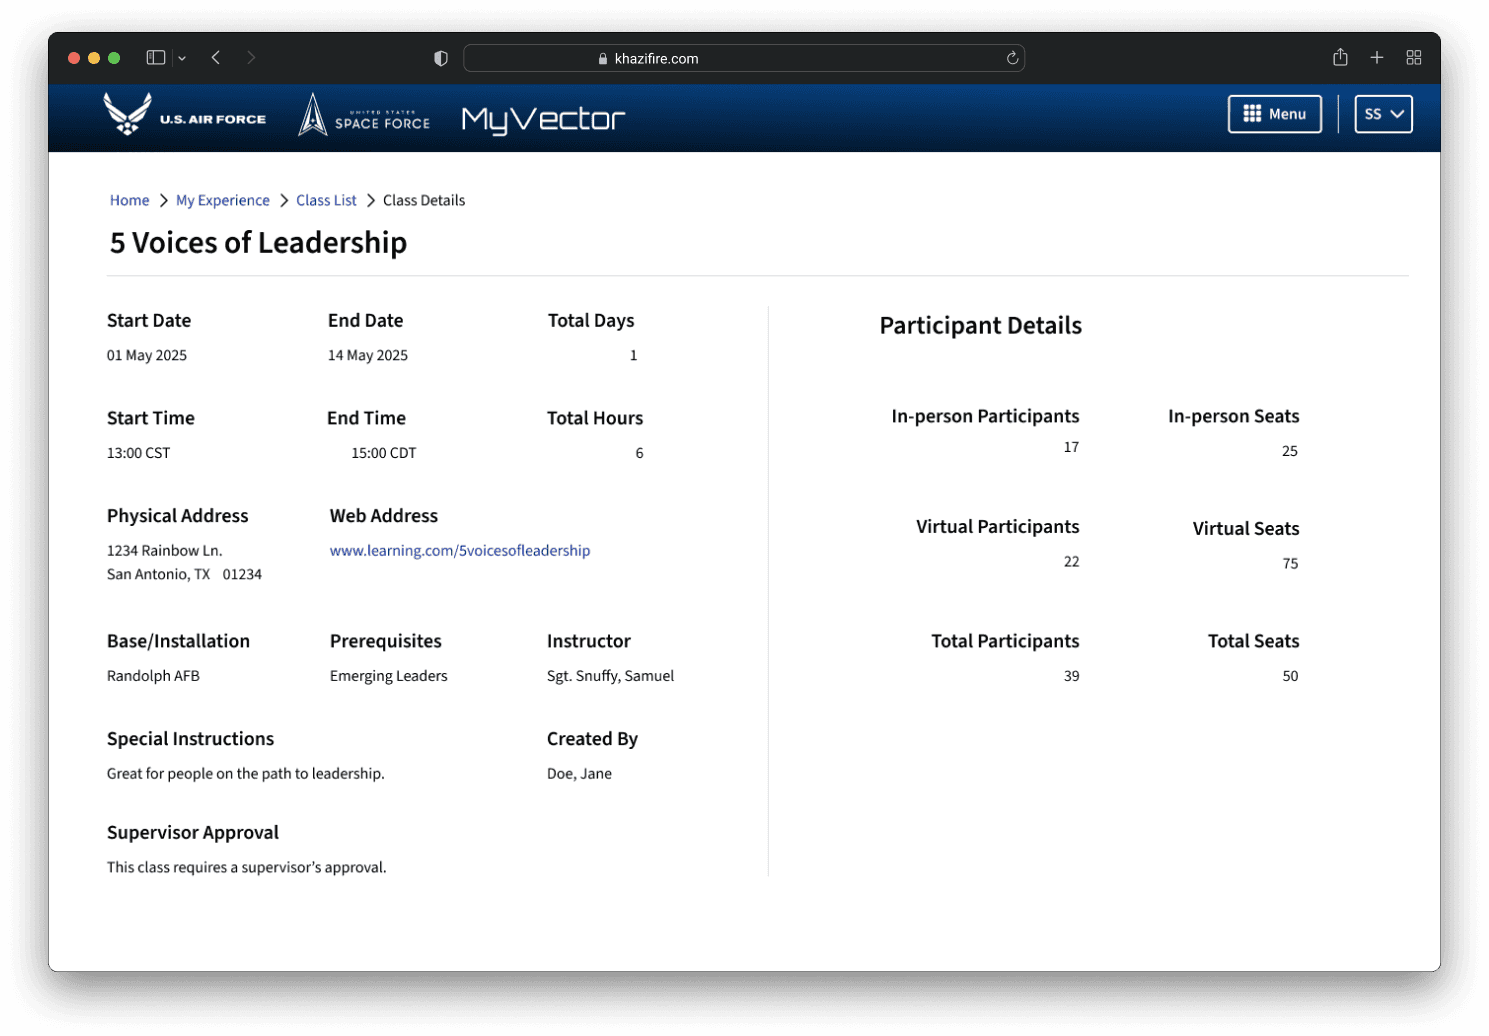Open the privacy shield report icon

pos(441,58)
